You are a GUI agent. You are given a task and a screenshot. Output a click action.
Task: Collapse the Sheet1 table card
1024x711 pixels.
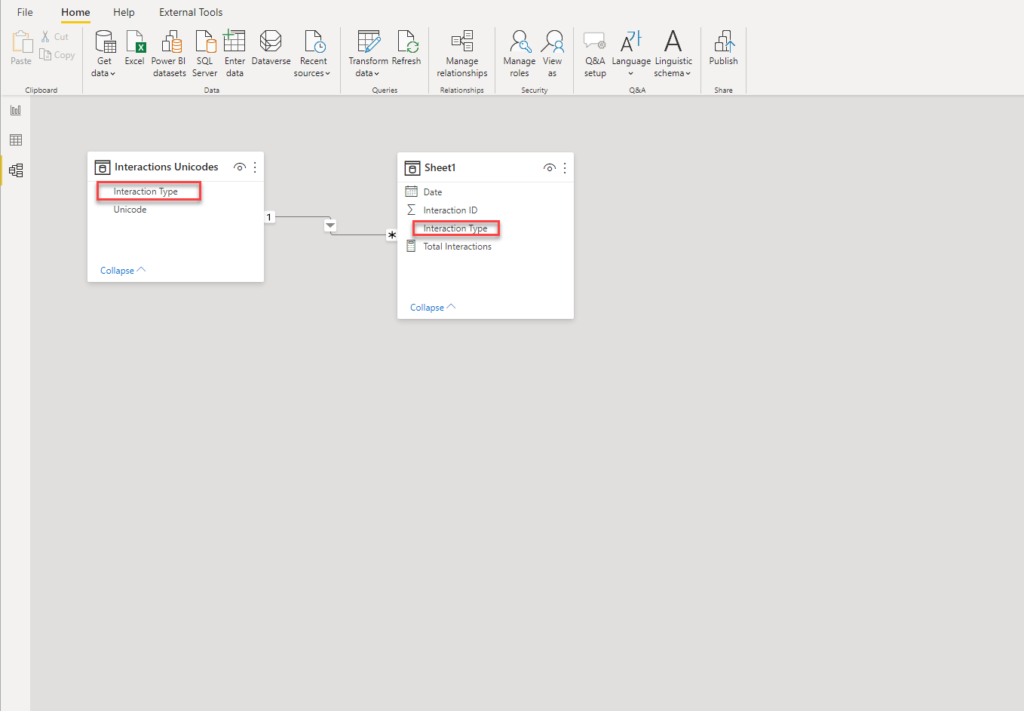click(x=432, y=308)
